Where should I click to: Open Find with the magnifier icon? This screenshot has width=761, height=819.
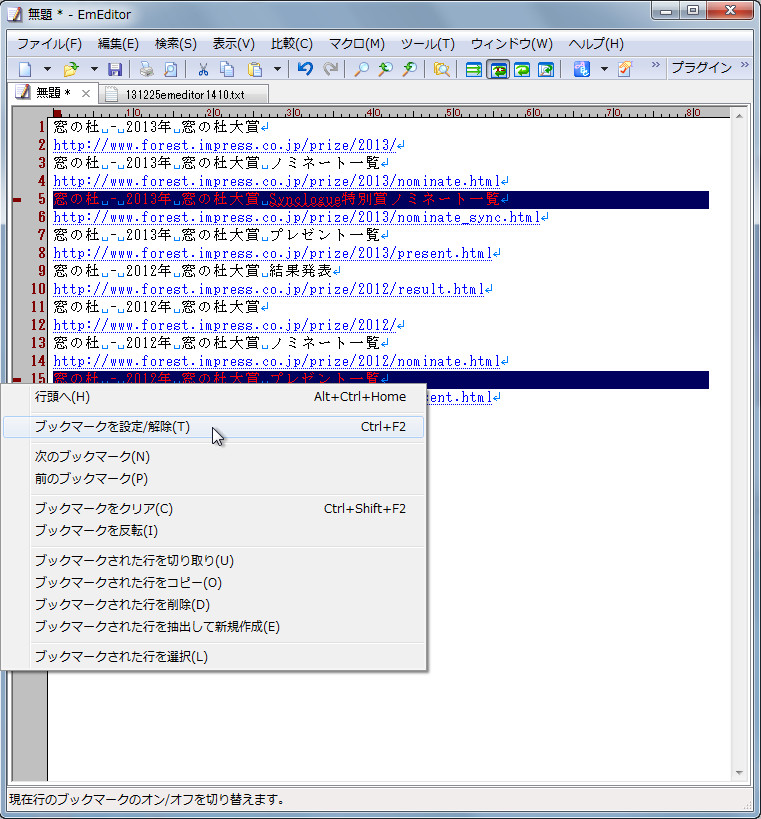(x=361, y=69)
